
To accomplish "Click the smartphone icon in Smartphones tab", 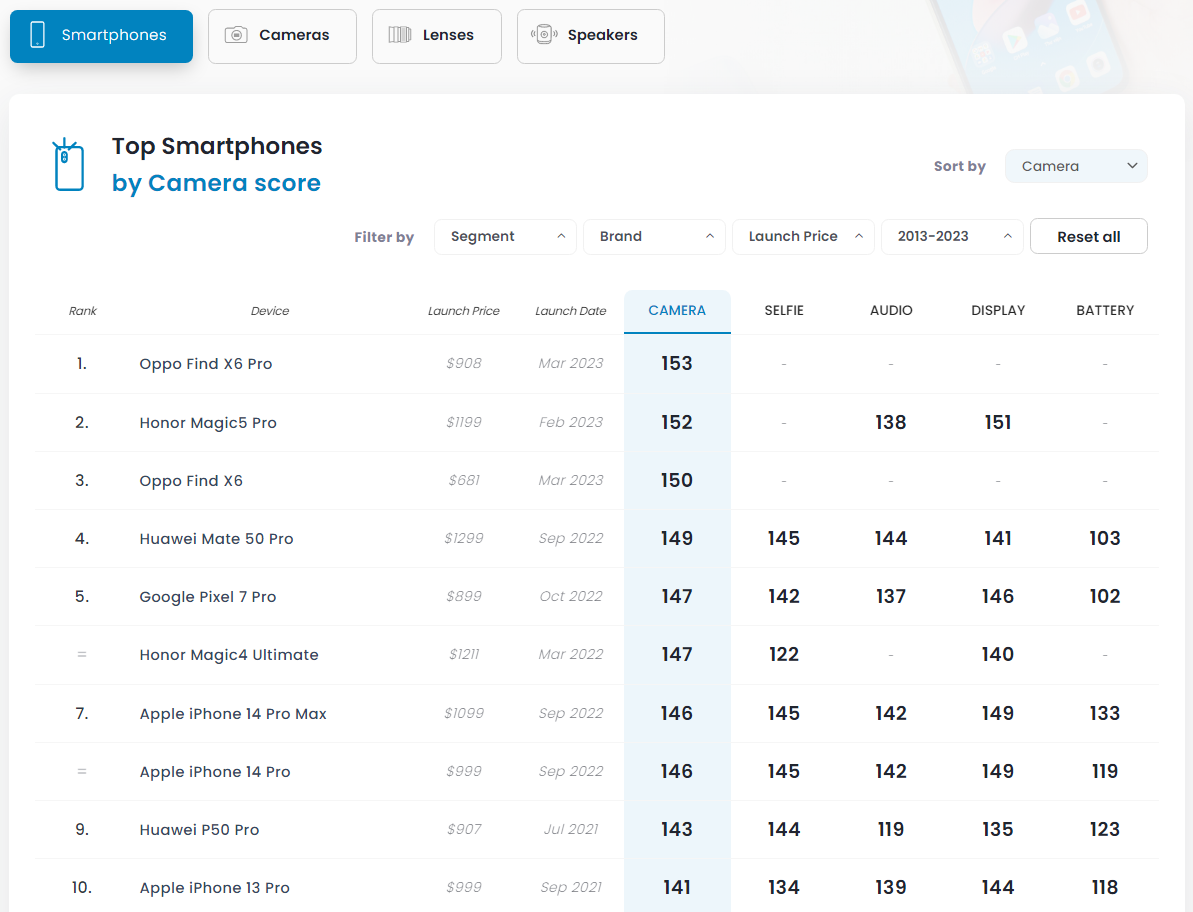I will click(x=37, y=35).
